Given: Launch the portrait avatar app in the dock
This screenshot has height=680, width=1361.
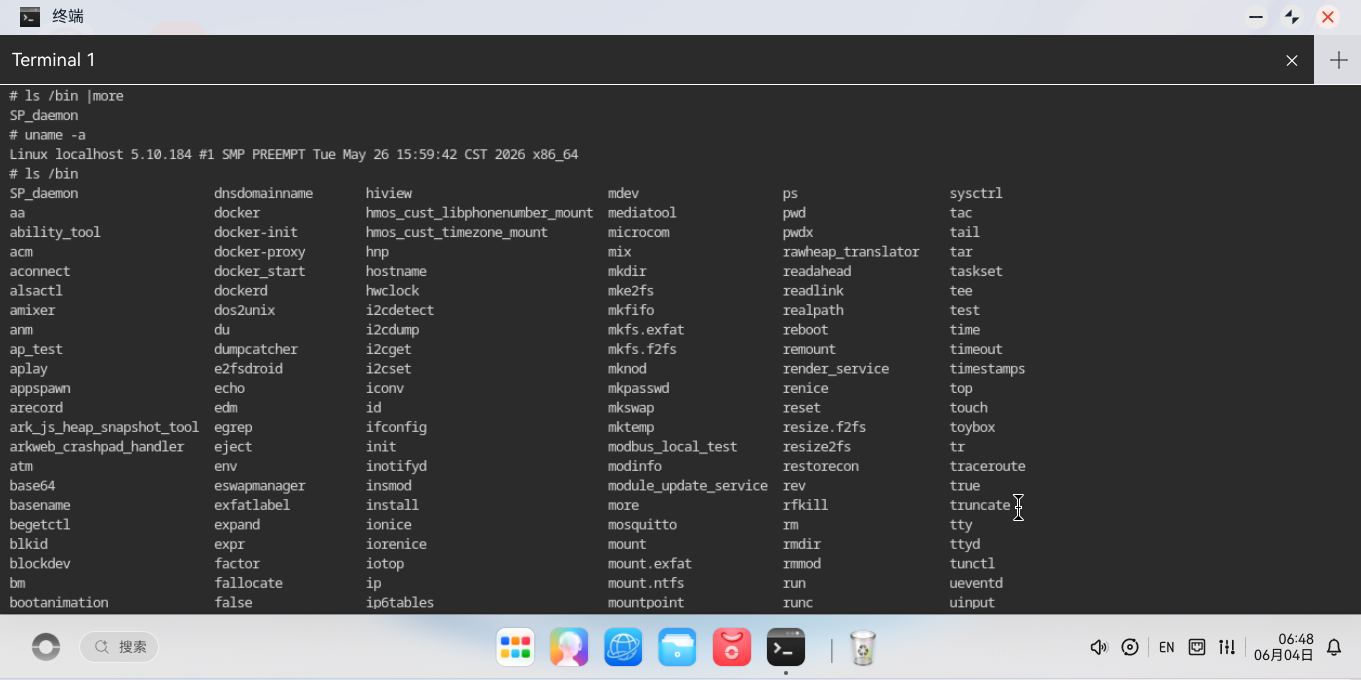Looking at the screenshot, I should [x=569, y=647].
